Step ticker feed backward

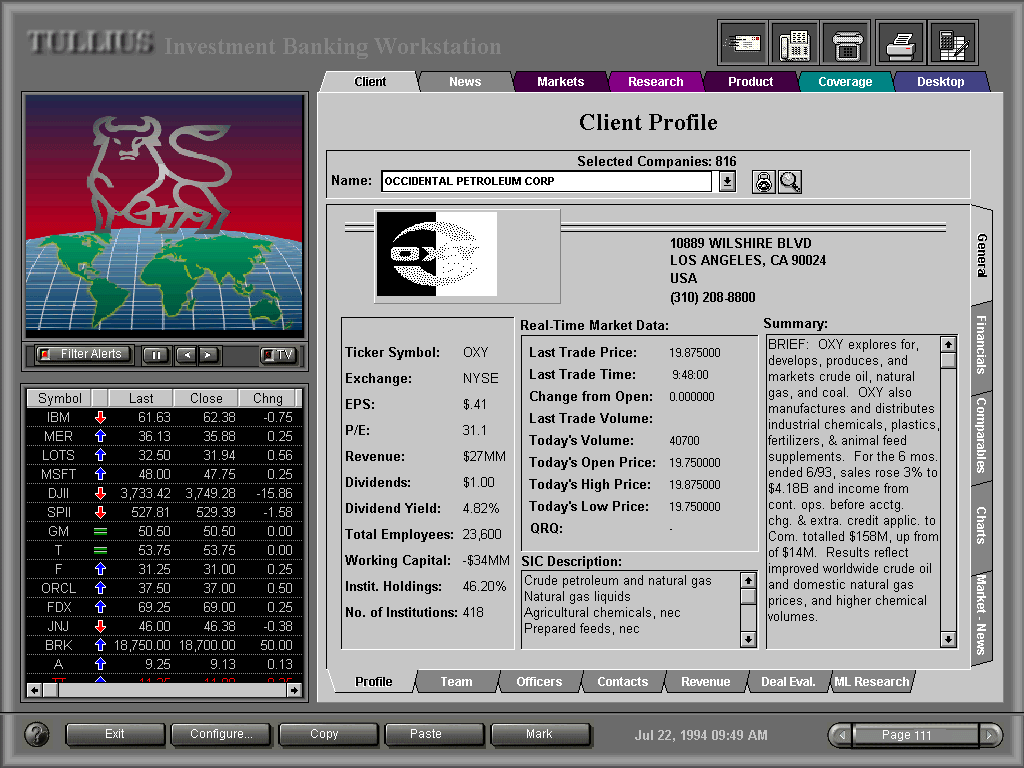(x=187, y=355)
